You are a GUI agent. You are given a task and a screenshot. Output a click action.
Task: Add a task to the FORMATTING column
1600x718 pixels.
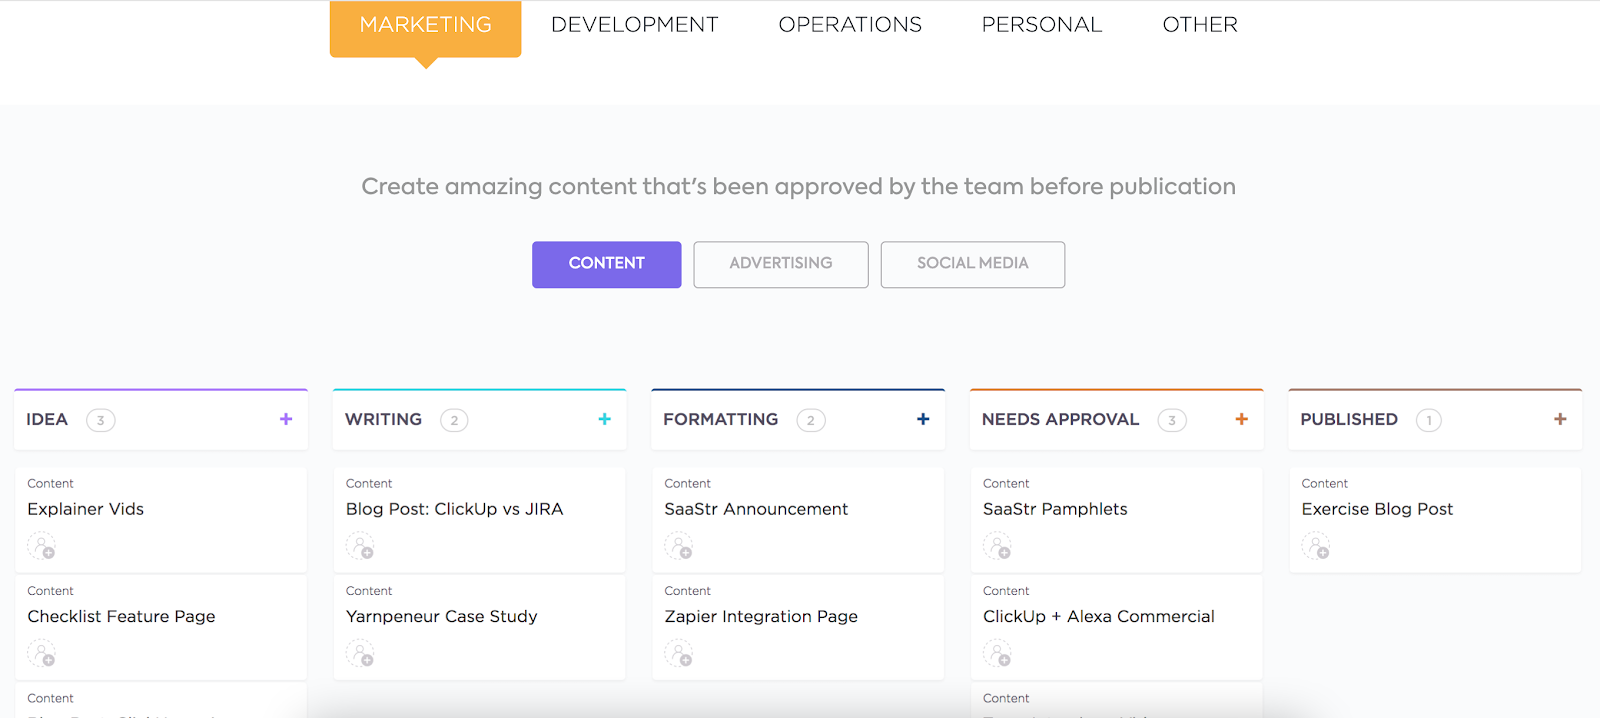click(x=923, y=419)
